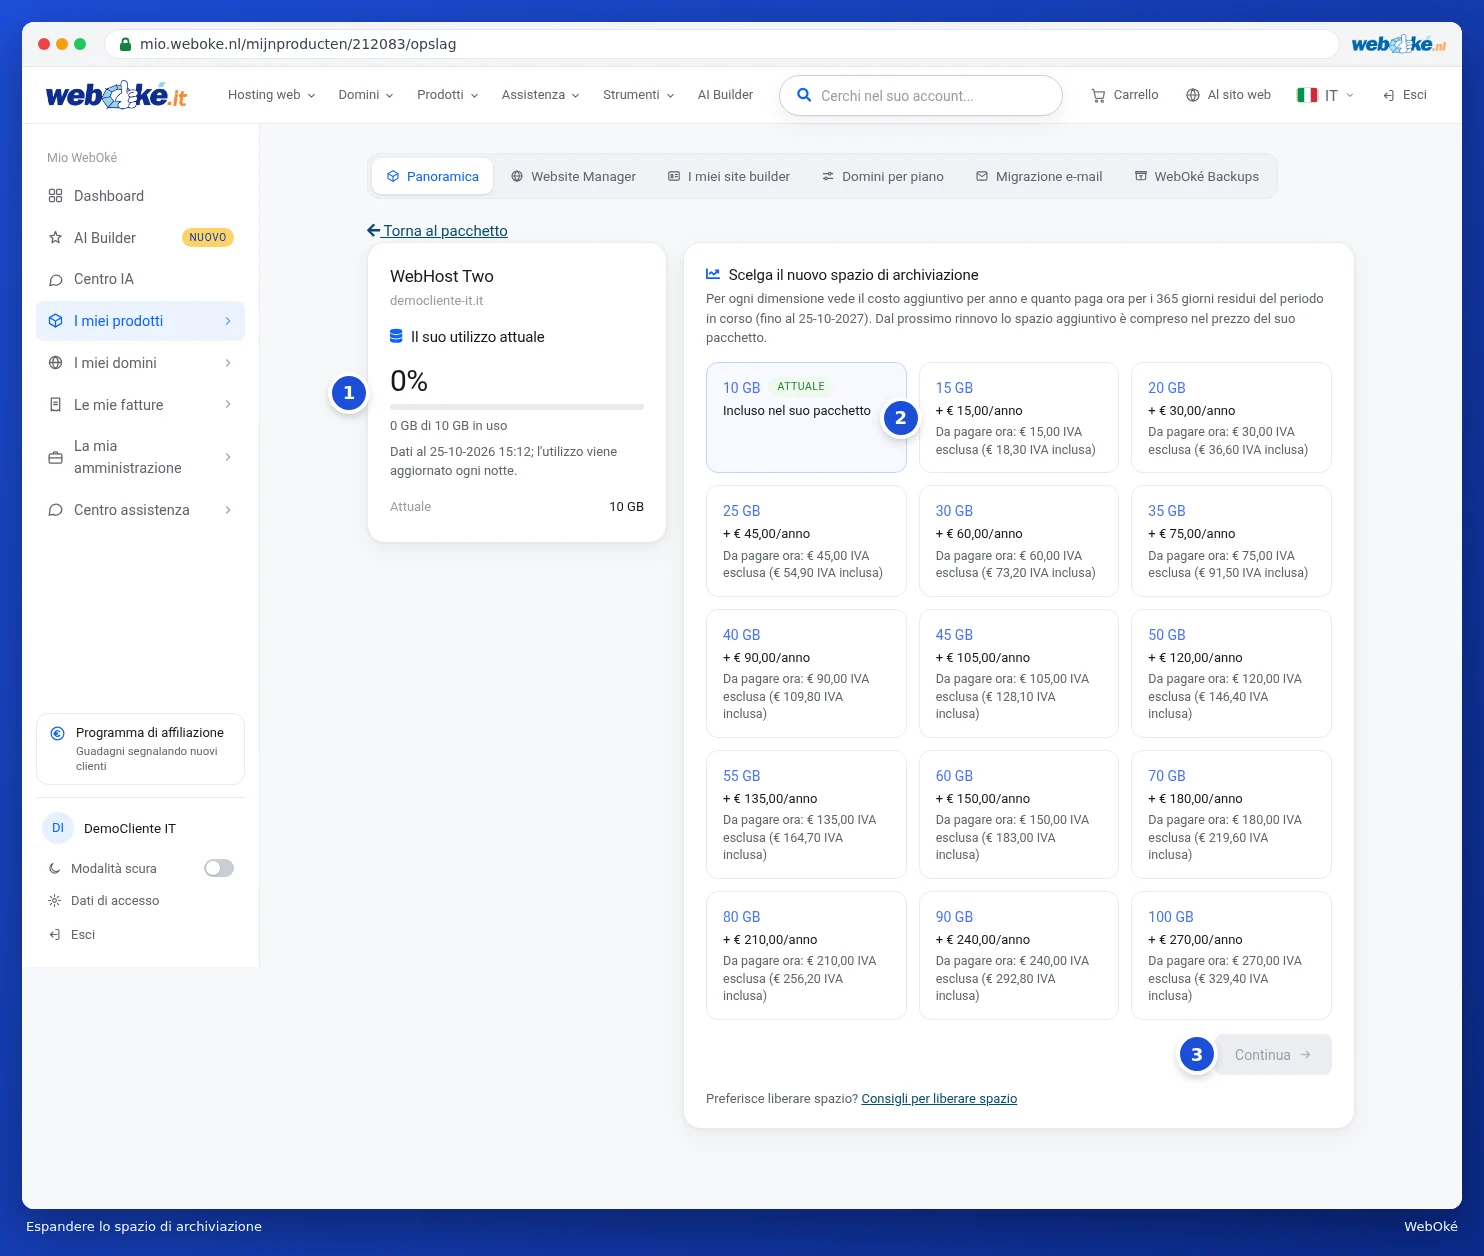Click the Torna al pacchetto link
The image size is (1484, 1256).
coord(438,231)
